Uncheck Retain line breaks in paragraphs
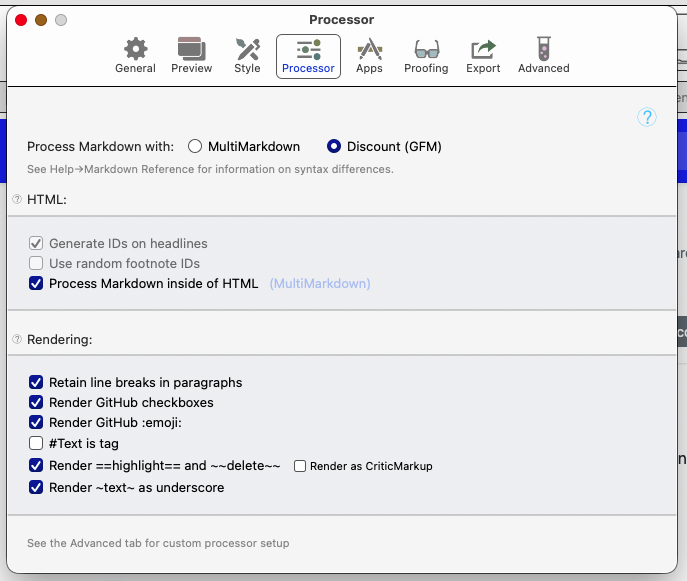 point(36,382)
